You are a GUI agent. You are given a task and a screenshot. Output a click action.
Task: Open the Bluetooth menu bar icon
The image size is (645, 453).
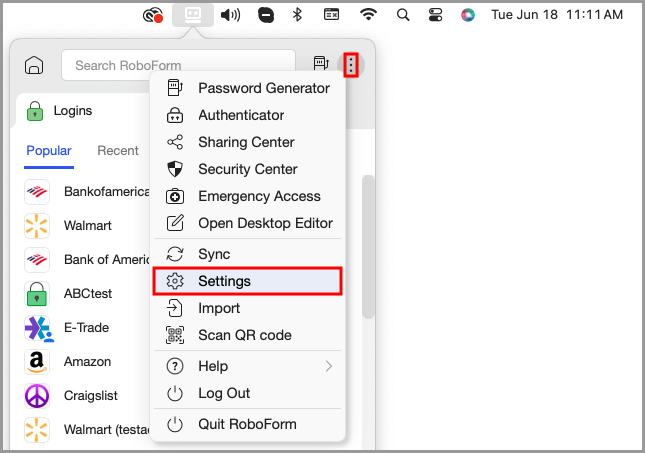[297, 15]
